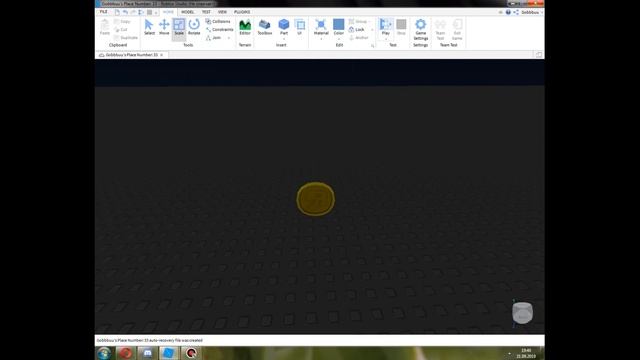Expand the quick access toolbar dropdown
This screenshot has width=640, height=360.
(x=156, y=12)
